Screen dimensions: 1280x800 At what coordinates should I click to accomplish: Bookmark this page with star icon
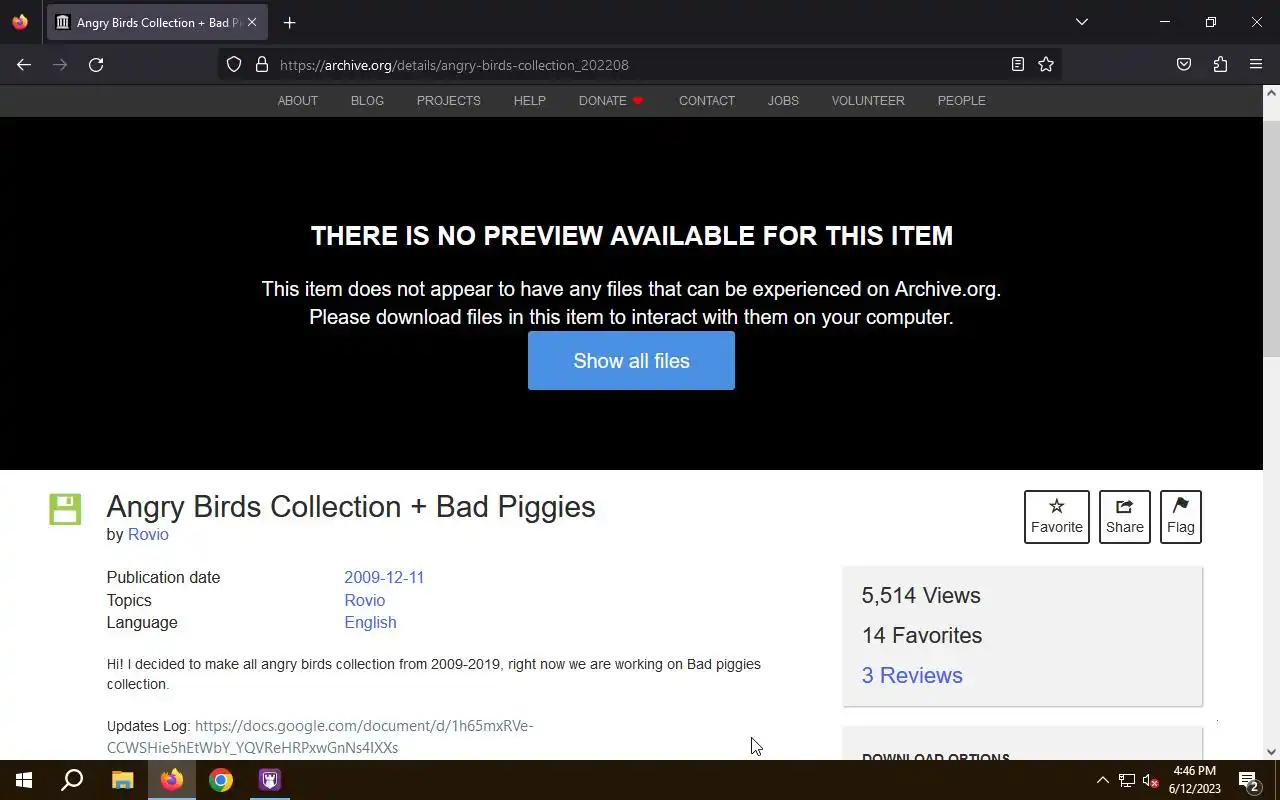(x=1046, y=65)
